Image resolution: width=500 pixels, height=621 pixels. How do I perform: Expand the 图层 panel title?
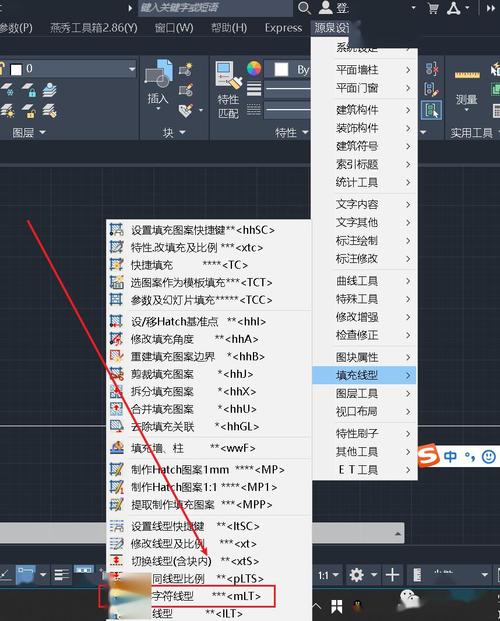click(x=29, y=132)
